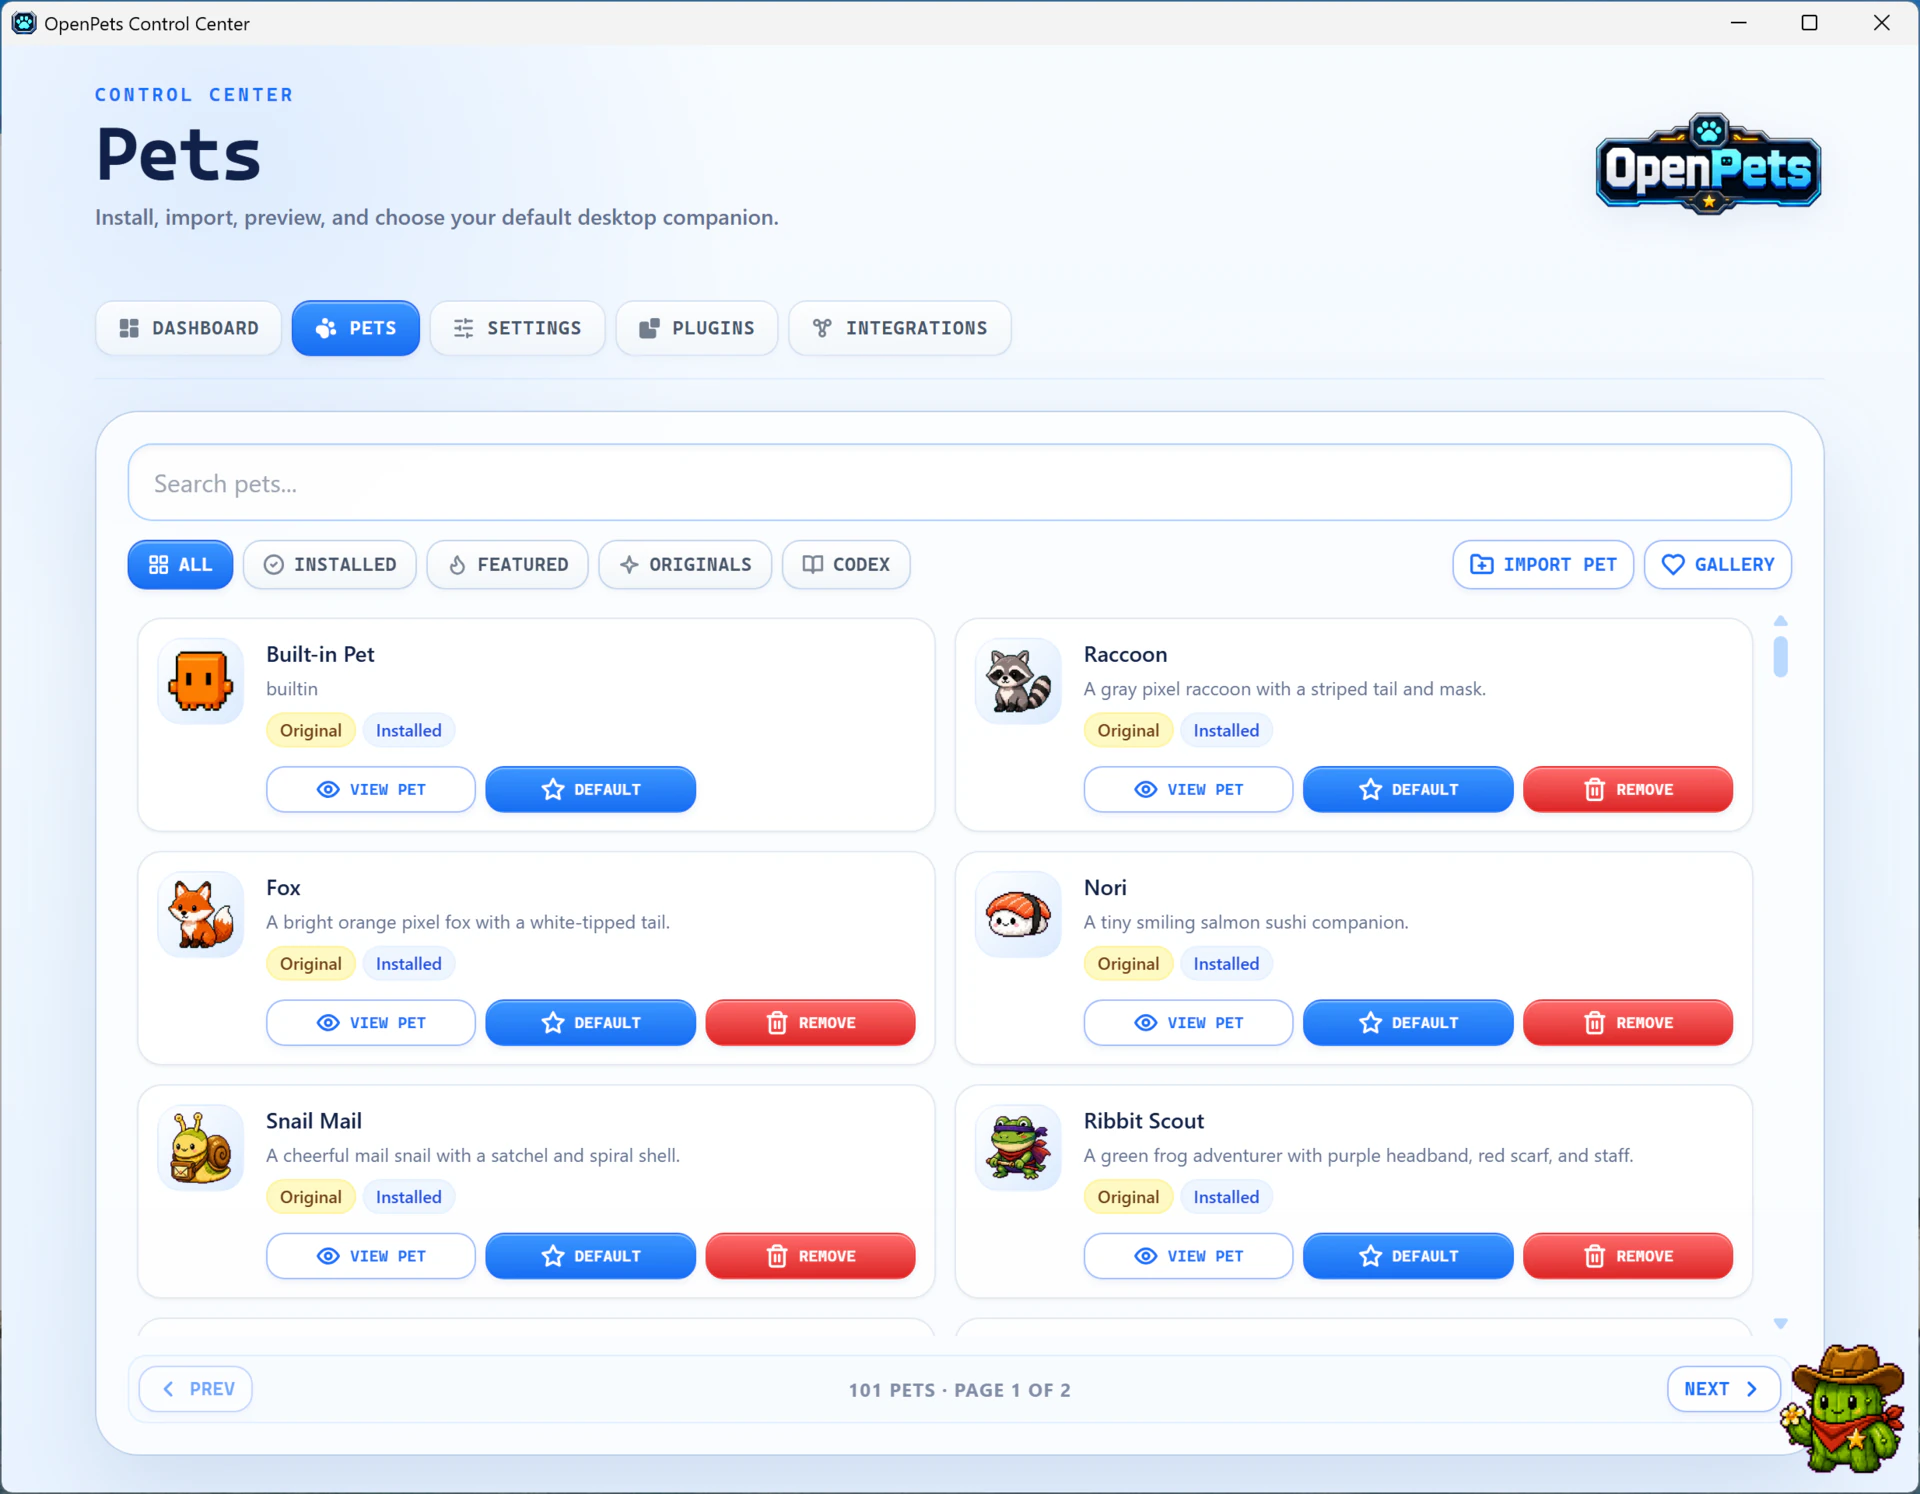This screenshot has height=1494, width=1920.
Task: Filter by Featured pets
Action: 507,565
